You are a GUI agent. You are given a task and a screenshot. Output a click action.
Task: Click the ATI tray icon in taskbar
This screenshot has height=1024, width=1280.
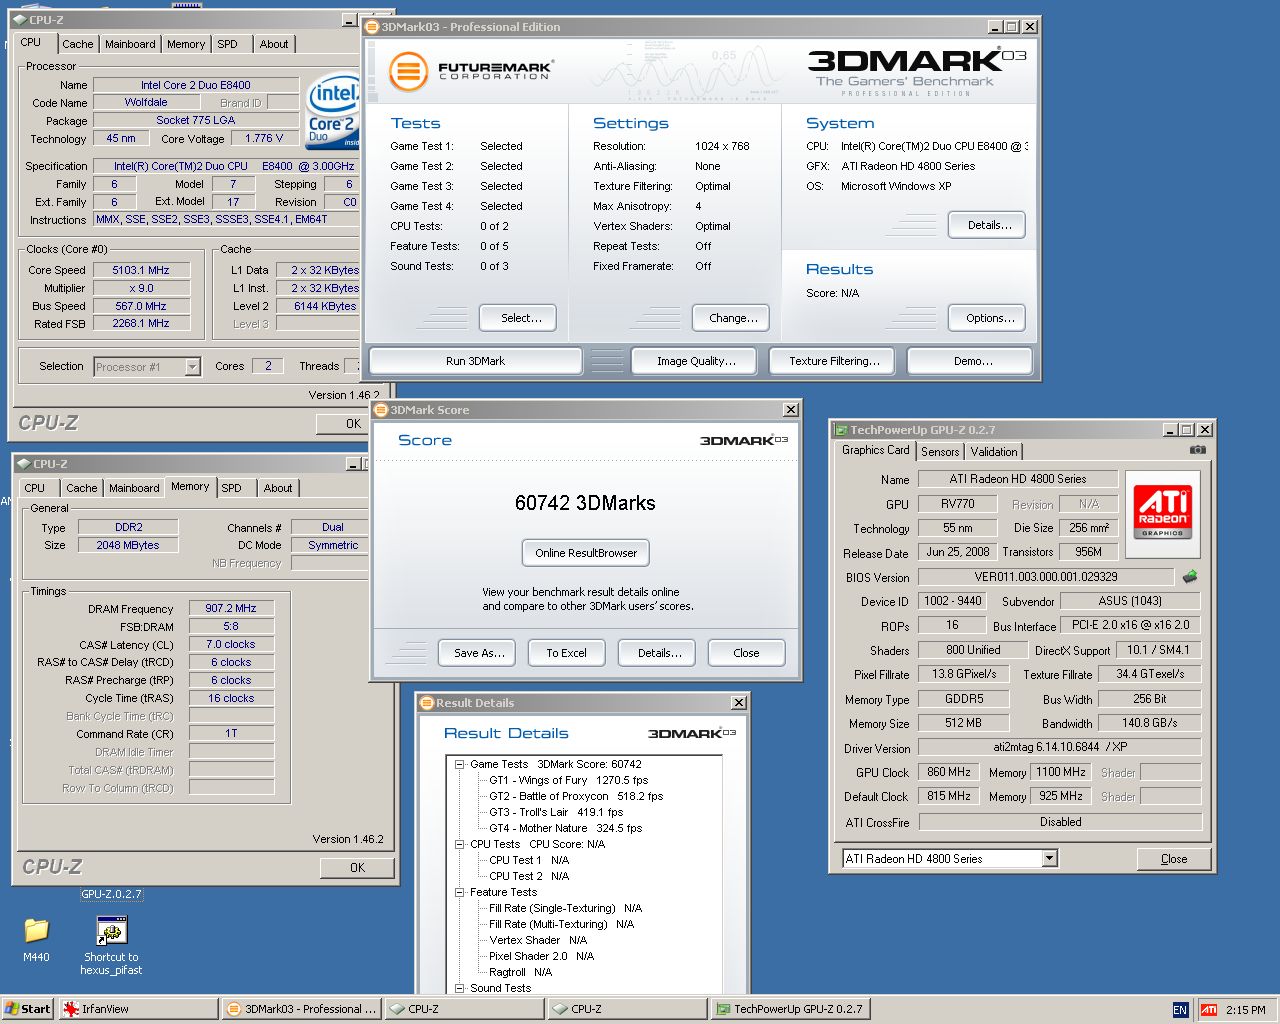point(1209,1010)
